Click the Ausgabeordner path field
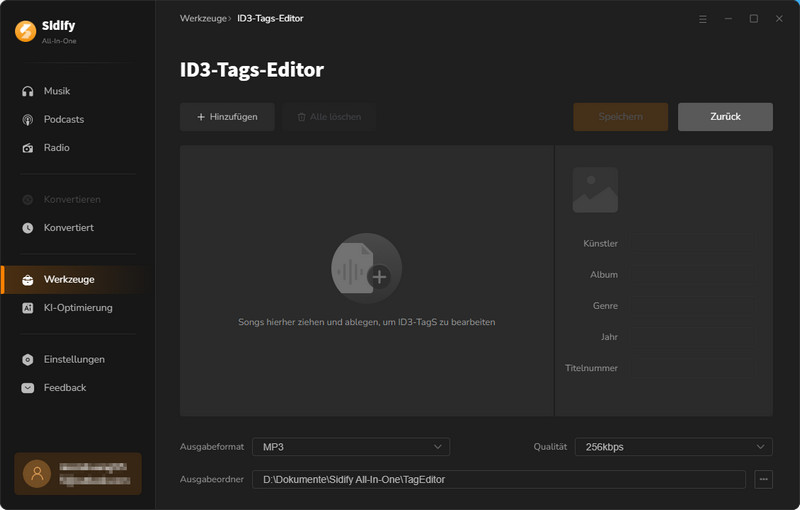This screenshot has width=800, height=510. click(x=499, y=479)
